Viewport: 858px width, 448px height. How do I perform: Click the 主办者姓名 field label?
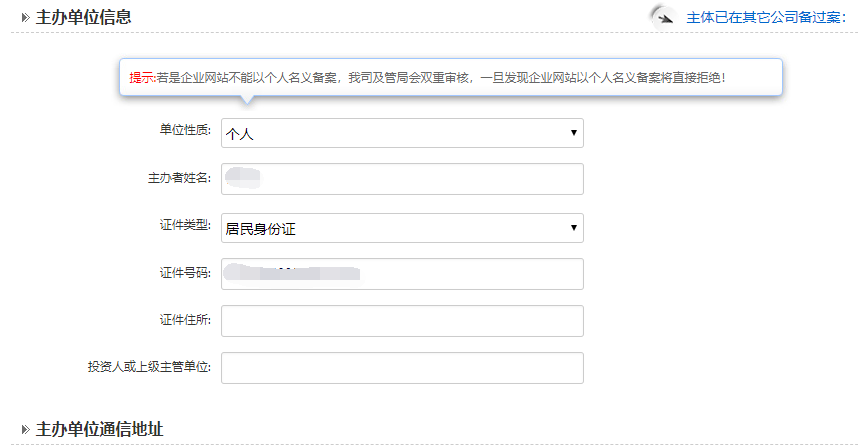(x=179, y=178)
